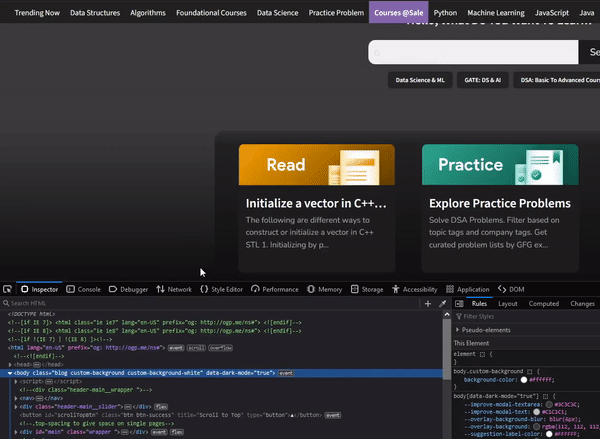
Task: Click selector highlighter icon beside element rule
Action: [x=482, y=354]
